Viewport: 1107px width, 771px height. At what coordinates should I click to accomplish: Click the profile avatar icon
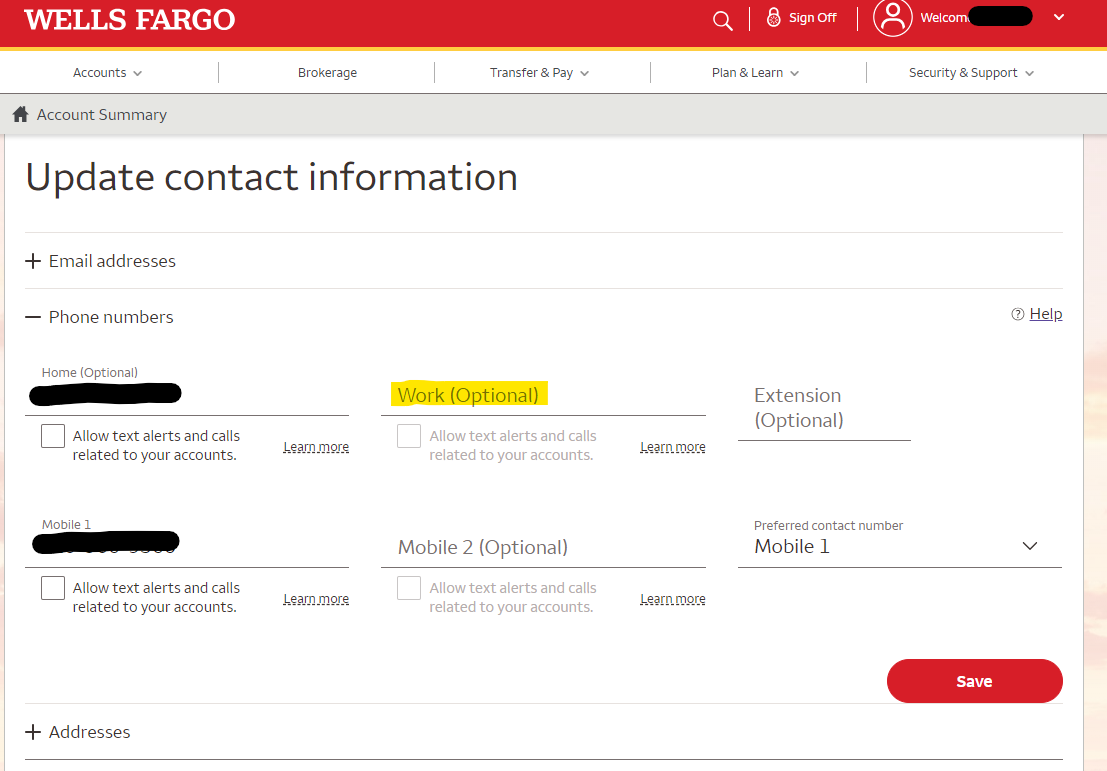(892, 17)
